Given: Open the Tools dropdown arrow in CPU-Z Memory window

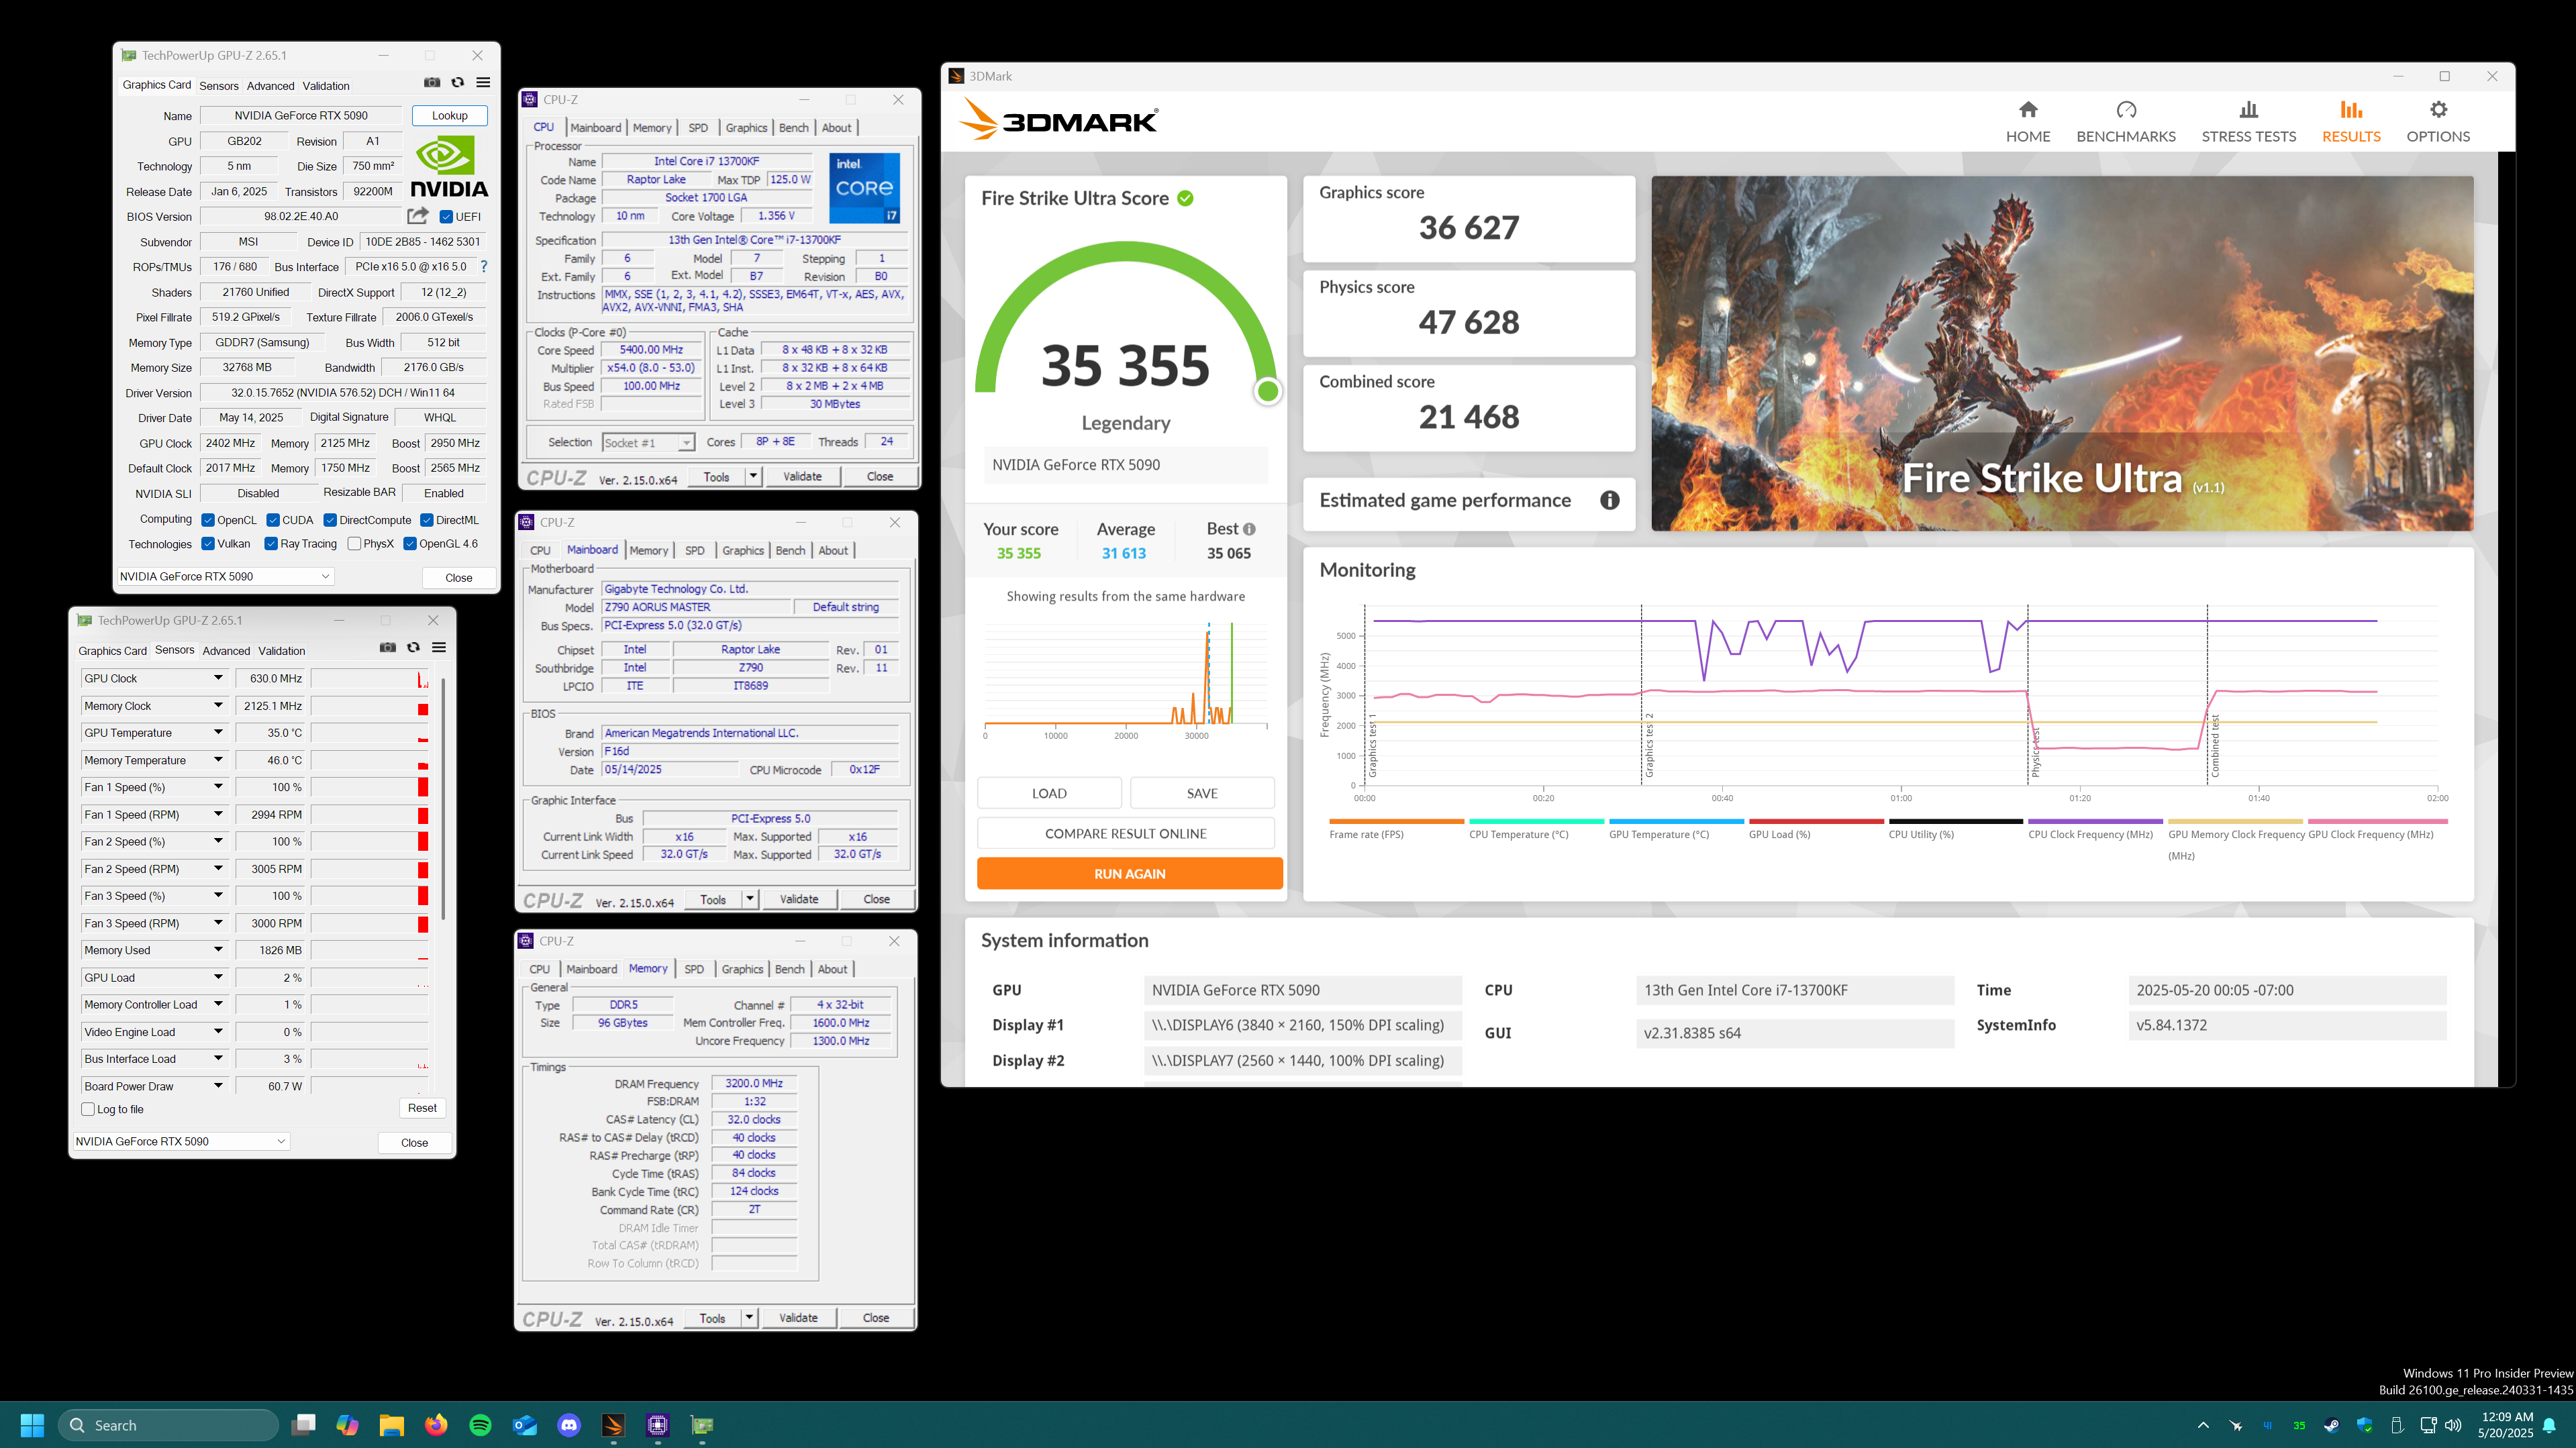Looking at the screenshot, I should pos(749,1317).
